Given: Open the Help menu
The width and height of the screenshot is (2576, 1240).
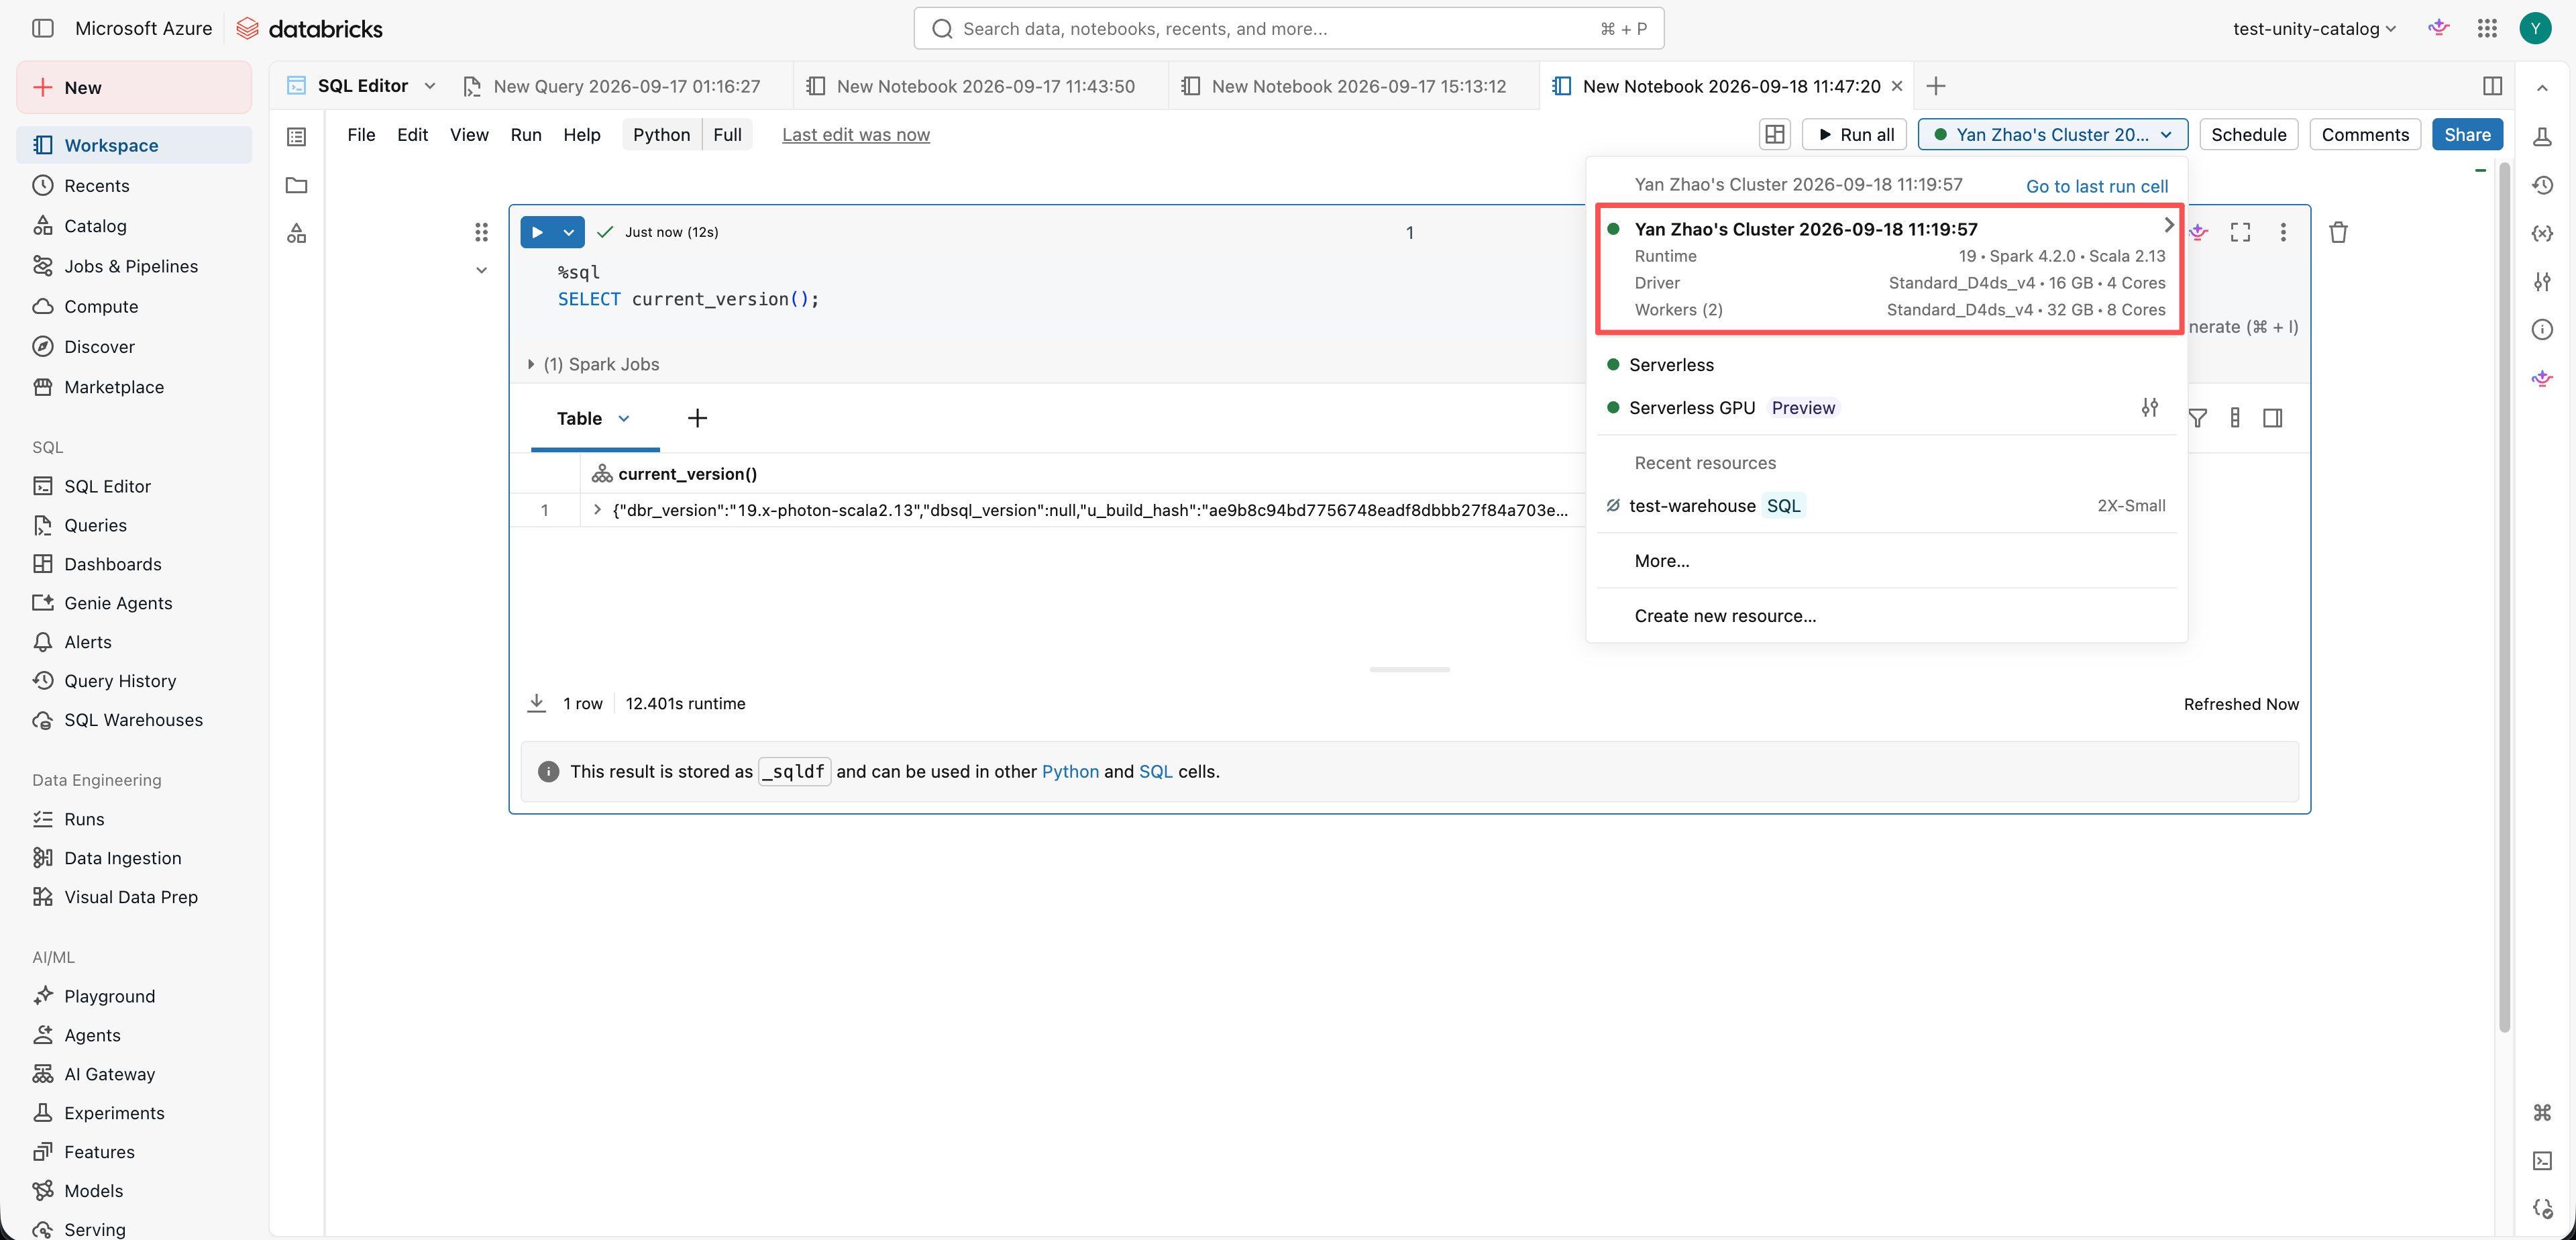Looking at the screenshot, I should (x=582, y=134).
